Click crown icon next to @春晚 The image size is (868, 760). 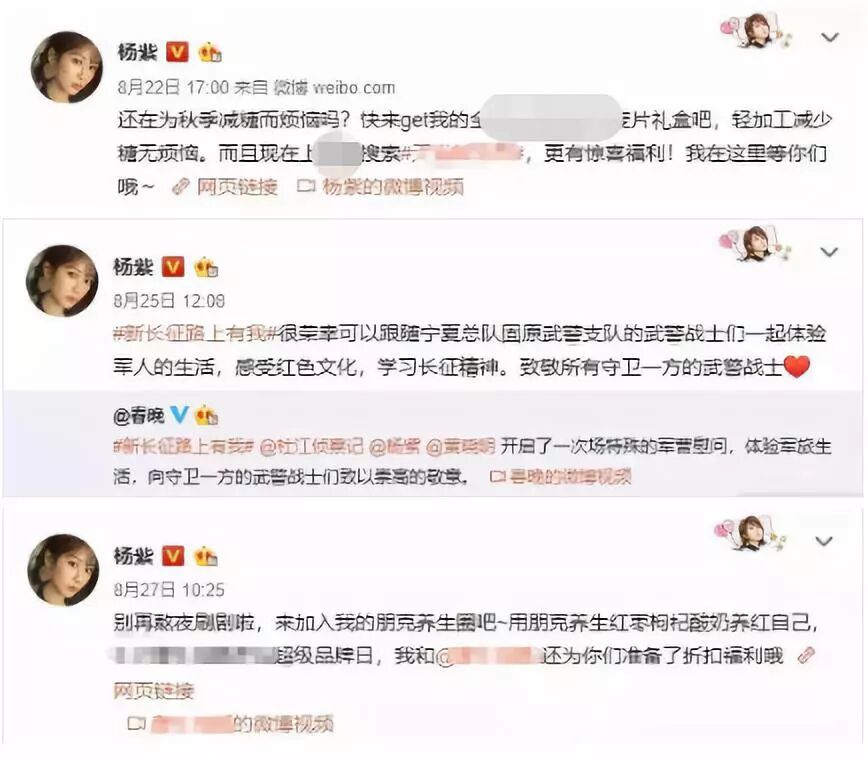pyautogui.click(x=206, y=415)
